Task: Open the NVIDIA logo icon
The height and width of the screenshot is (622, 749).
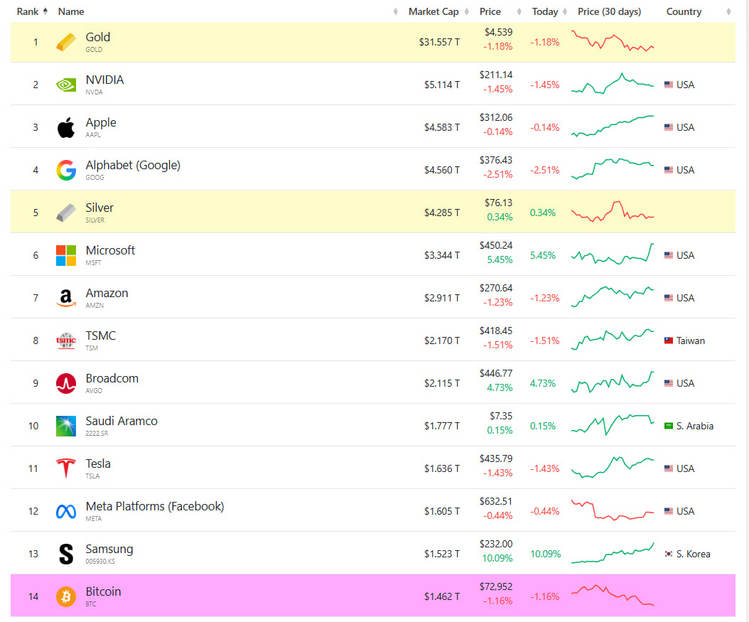Action: click(66, 85)
